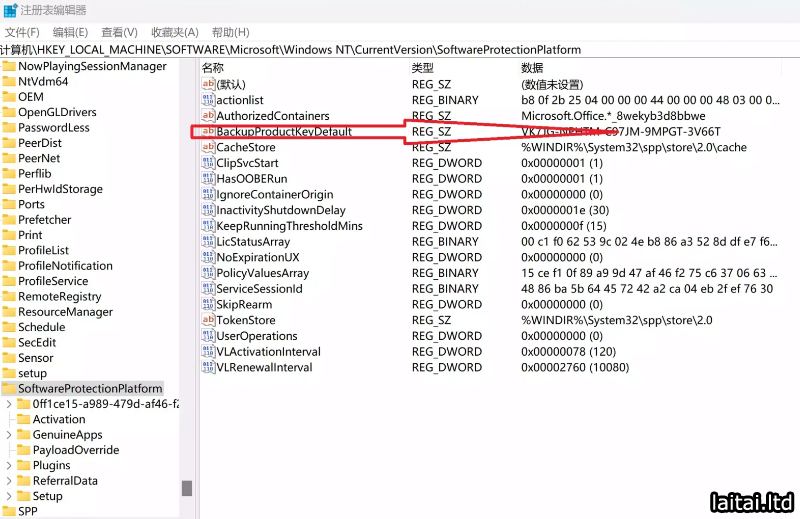Select the SoftwareProtectionPlatform folder icon
This screenshot has width=800, height=519.
click(x=9, y=388)
